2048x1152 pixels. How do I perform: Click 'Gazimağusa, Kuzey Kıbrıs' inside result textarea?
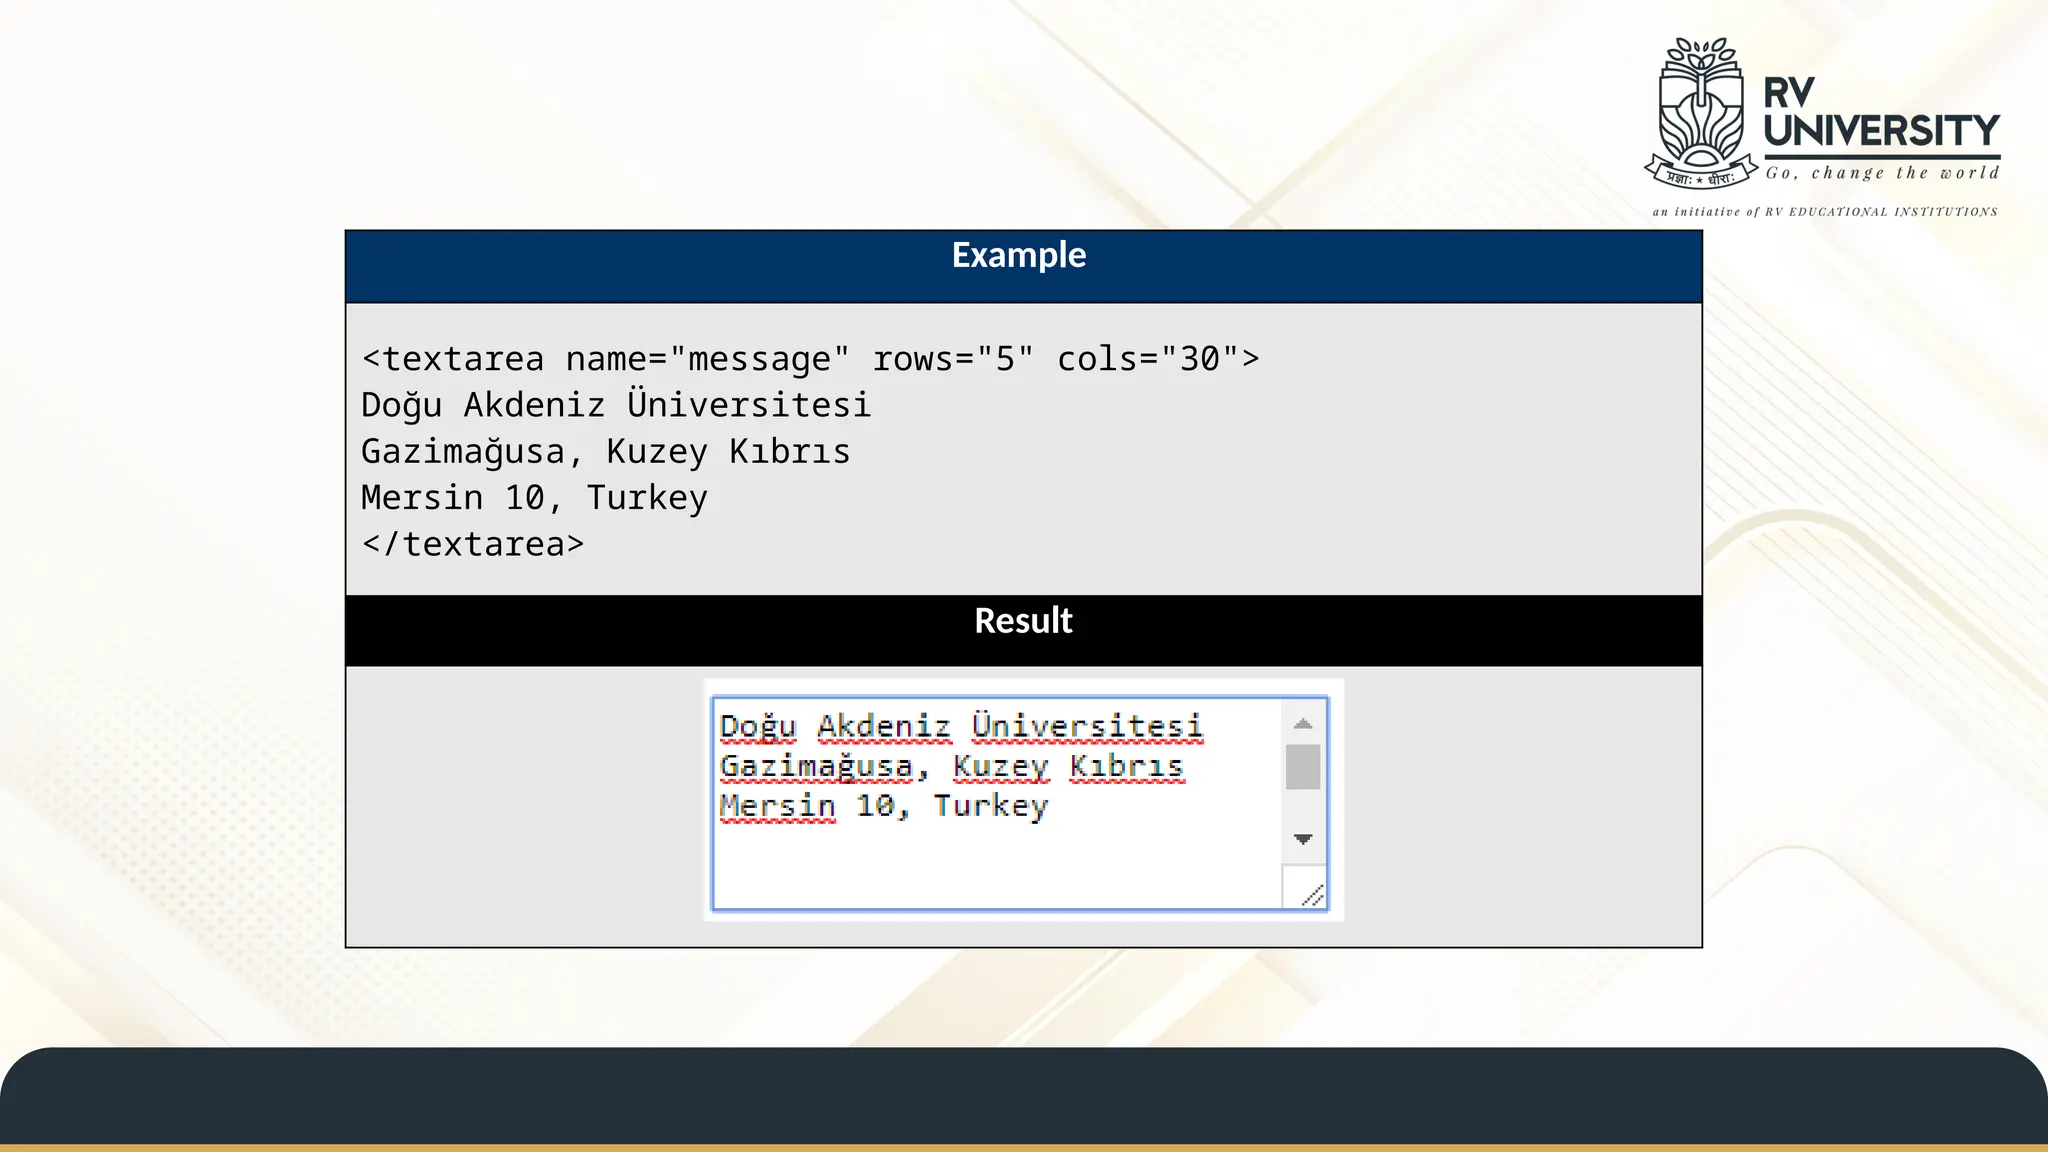[x=951, y=767]
